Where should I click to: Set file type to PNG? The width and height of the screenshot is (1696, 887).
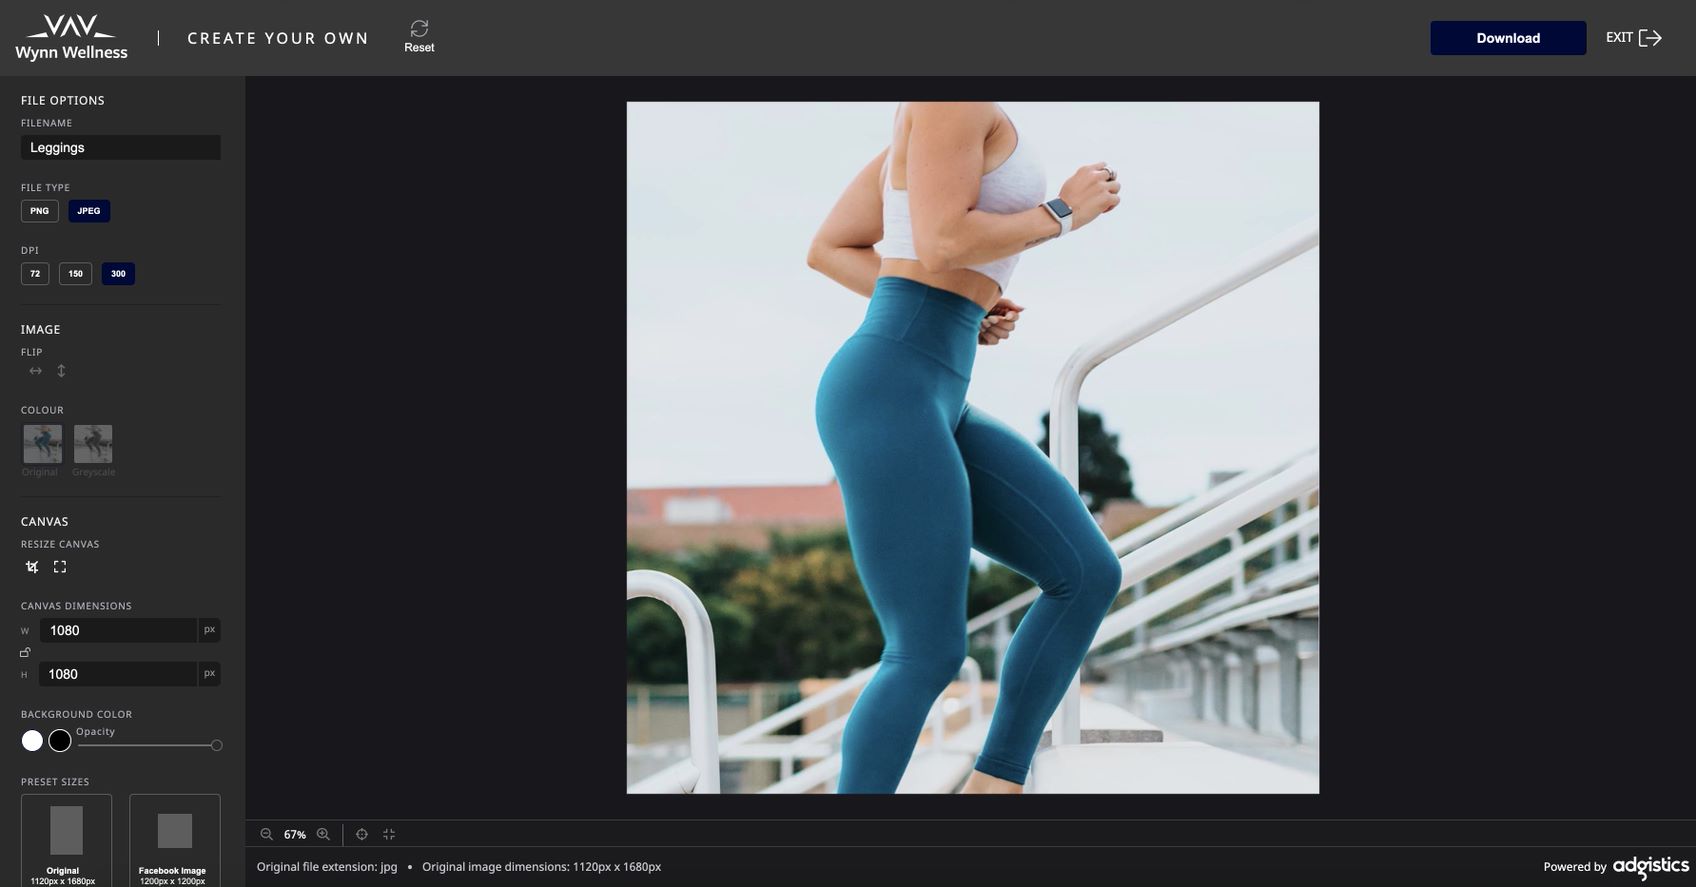39,211
